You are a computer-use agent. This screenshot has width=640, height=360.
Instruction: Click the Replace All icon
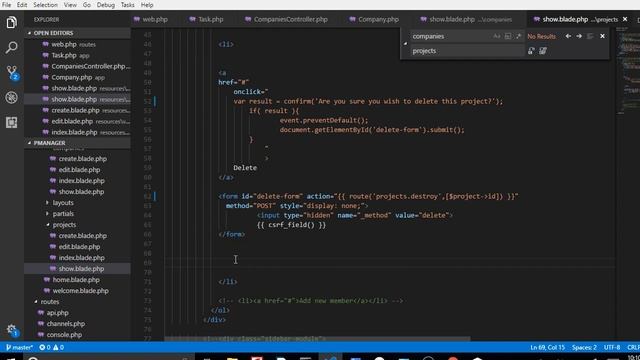543,51
